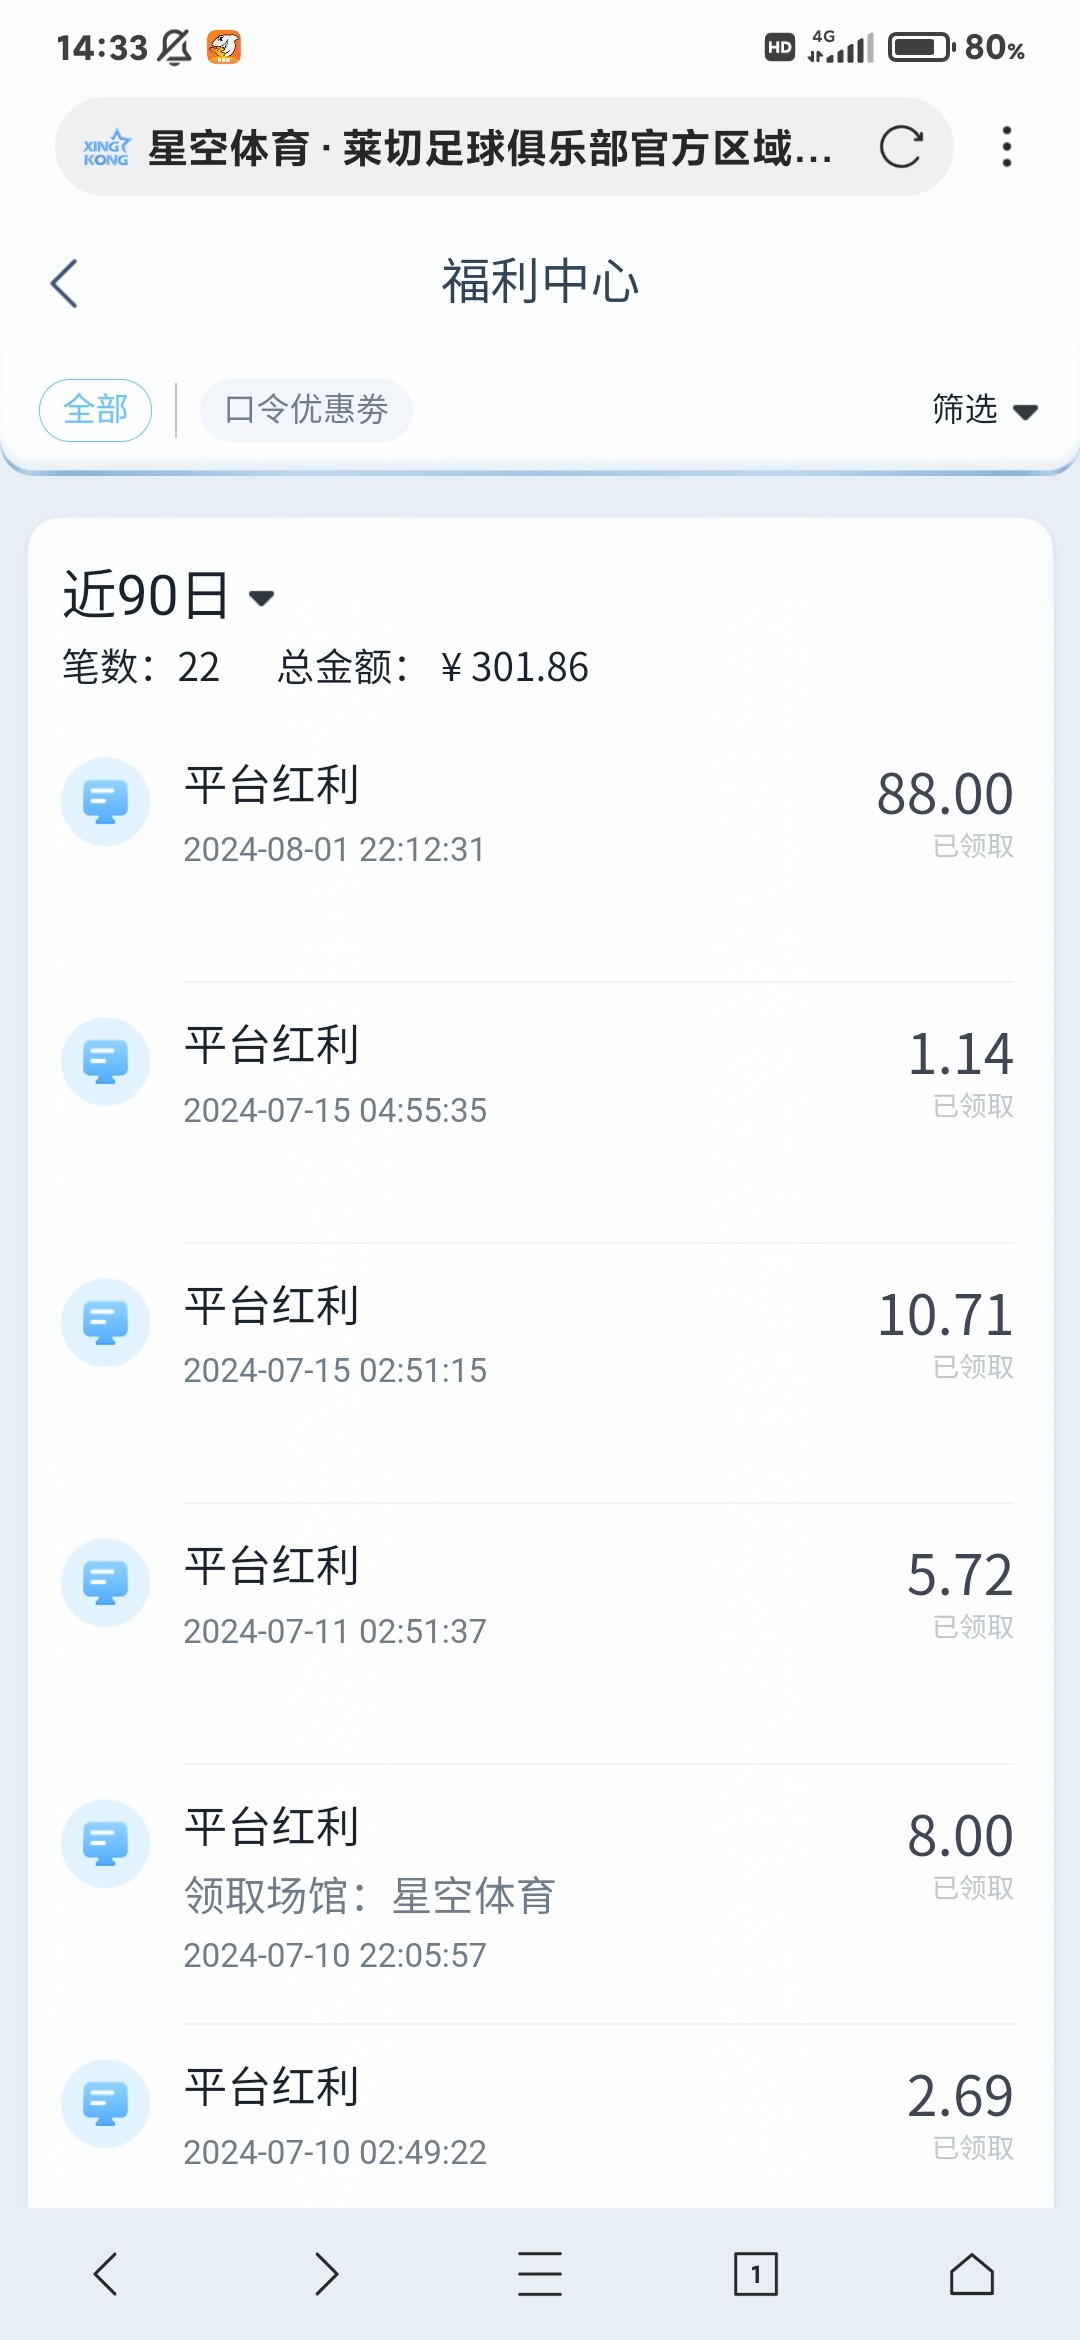
Task: Go to the browser home page
Action: pyautogui.click(x=971, y=2274)
